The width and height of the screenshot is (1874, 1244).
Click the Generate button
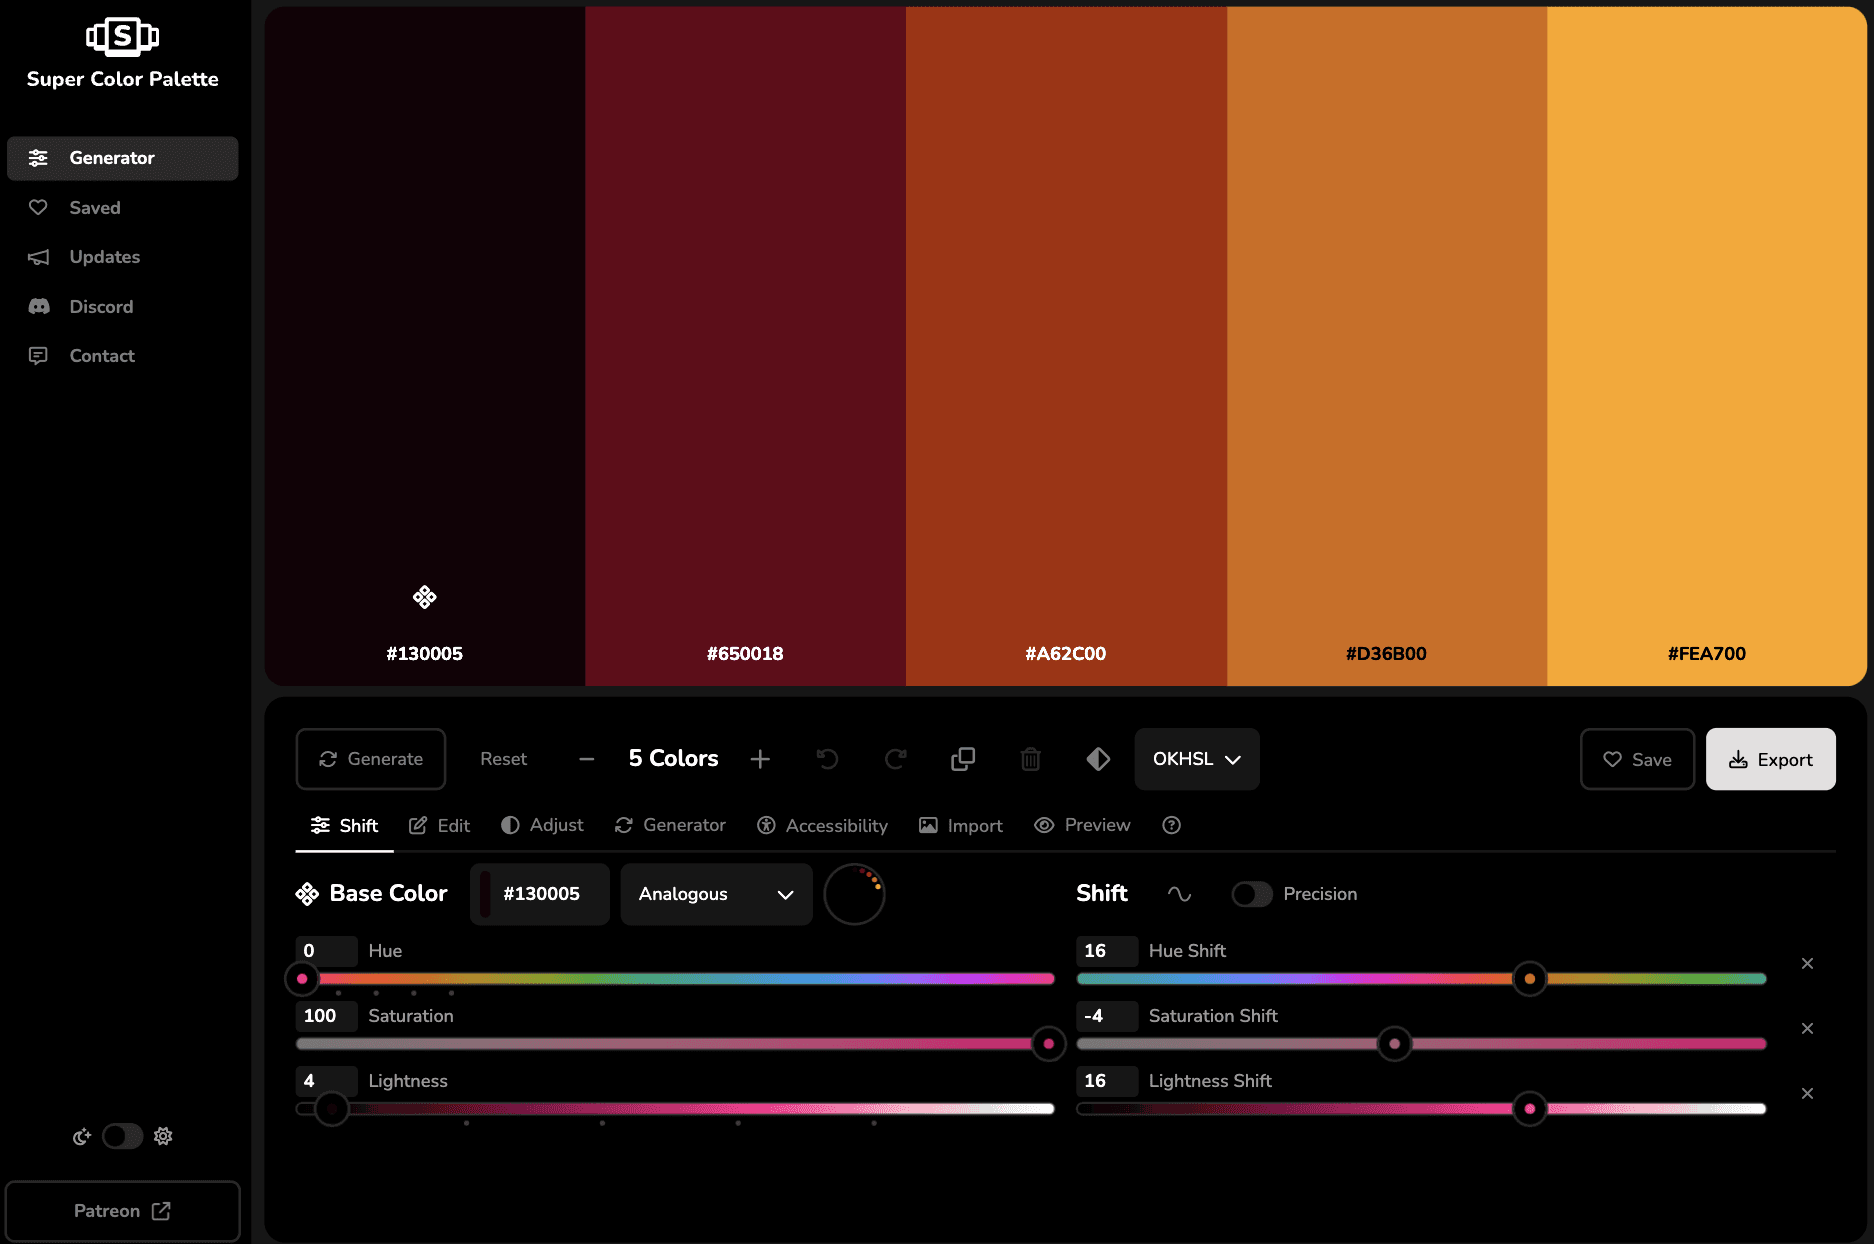coord(371,759)
